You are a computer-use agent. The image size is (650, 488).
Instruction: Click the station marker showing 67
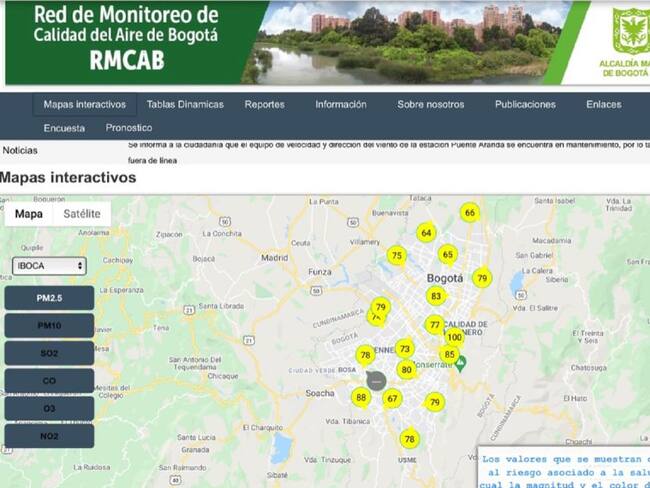coord(392,399)
